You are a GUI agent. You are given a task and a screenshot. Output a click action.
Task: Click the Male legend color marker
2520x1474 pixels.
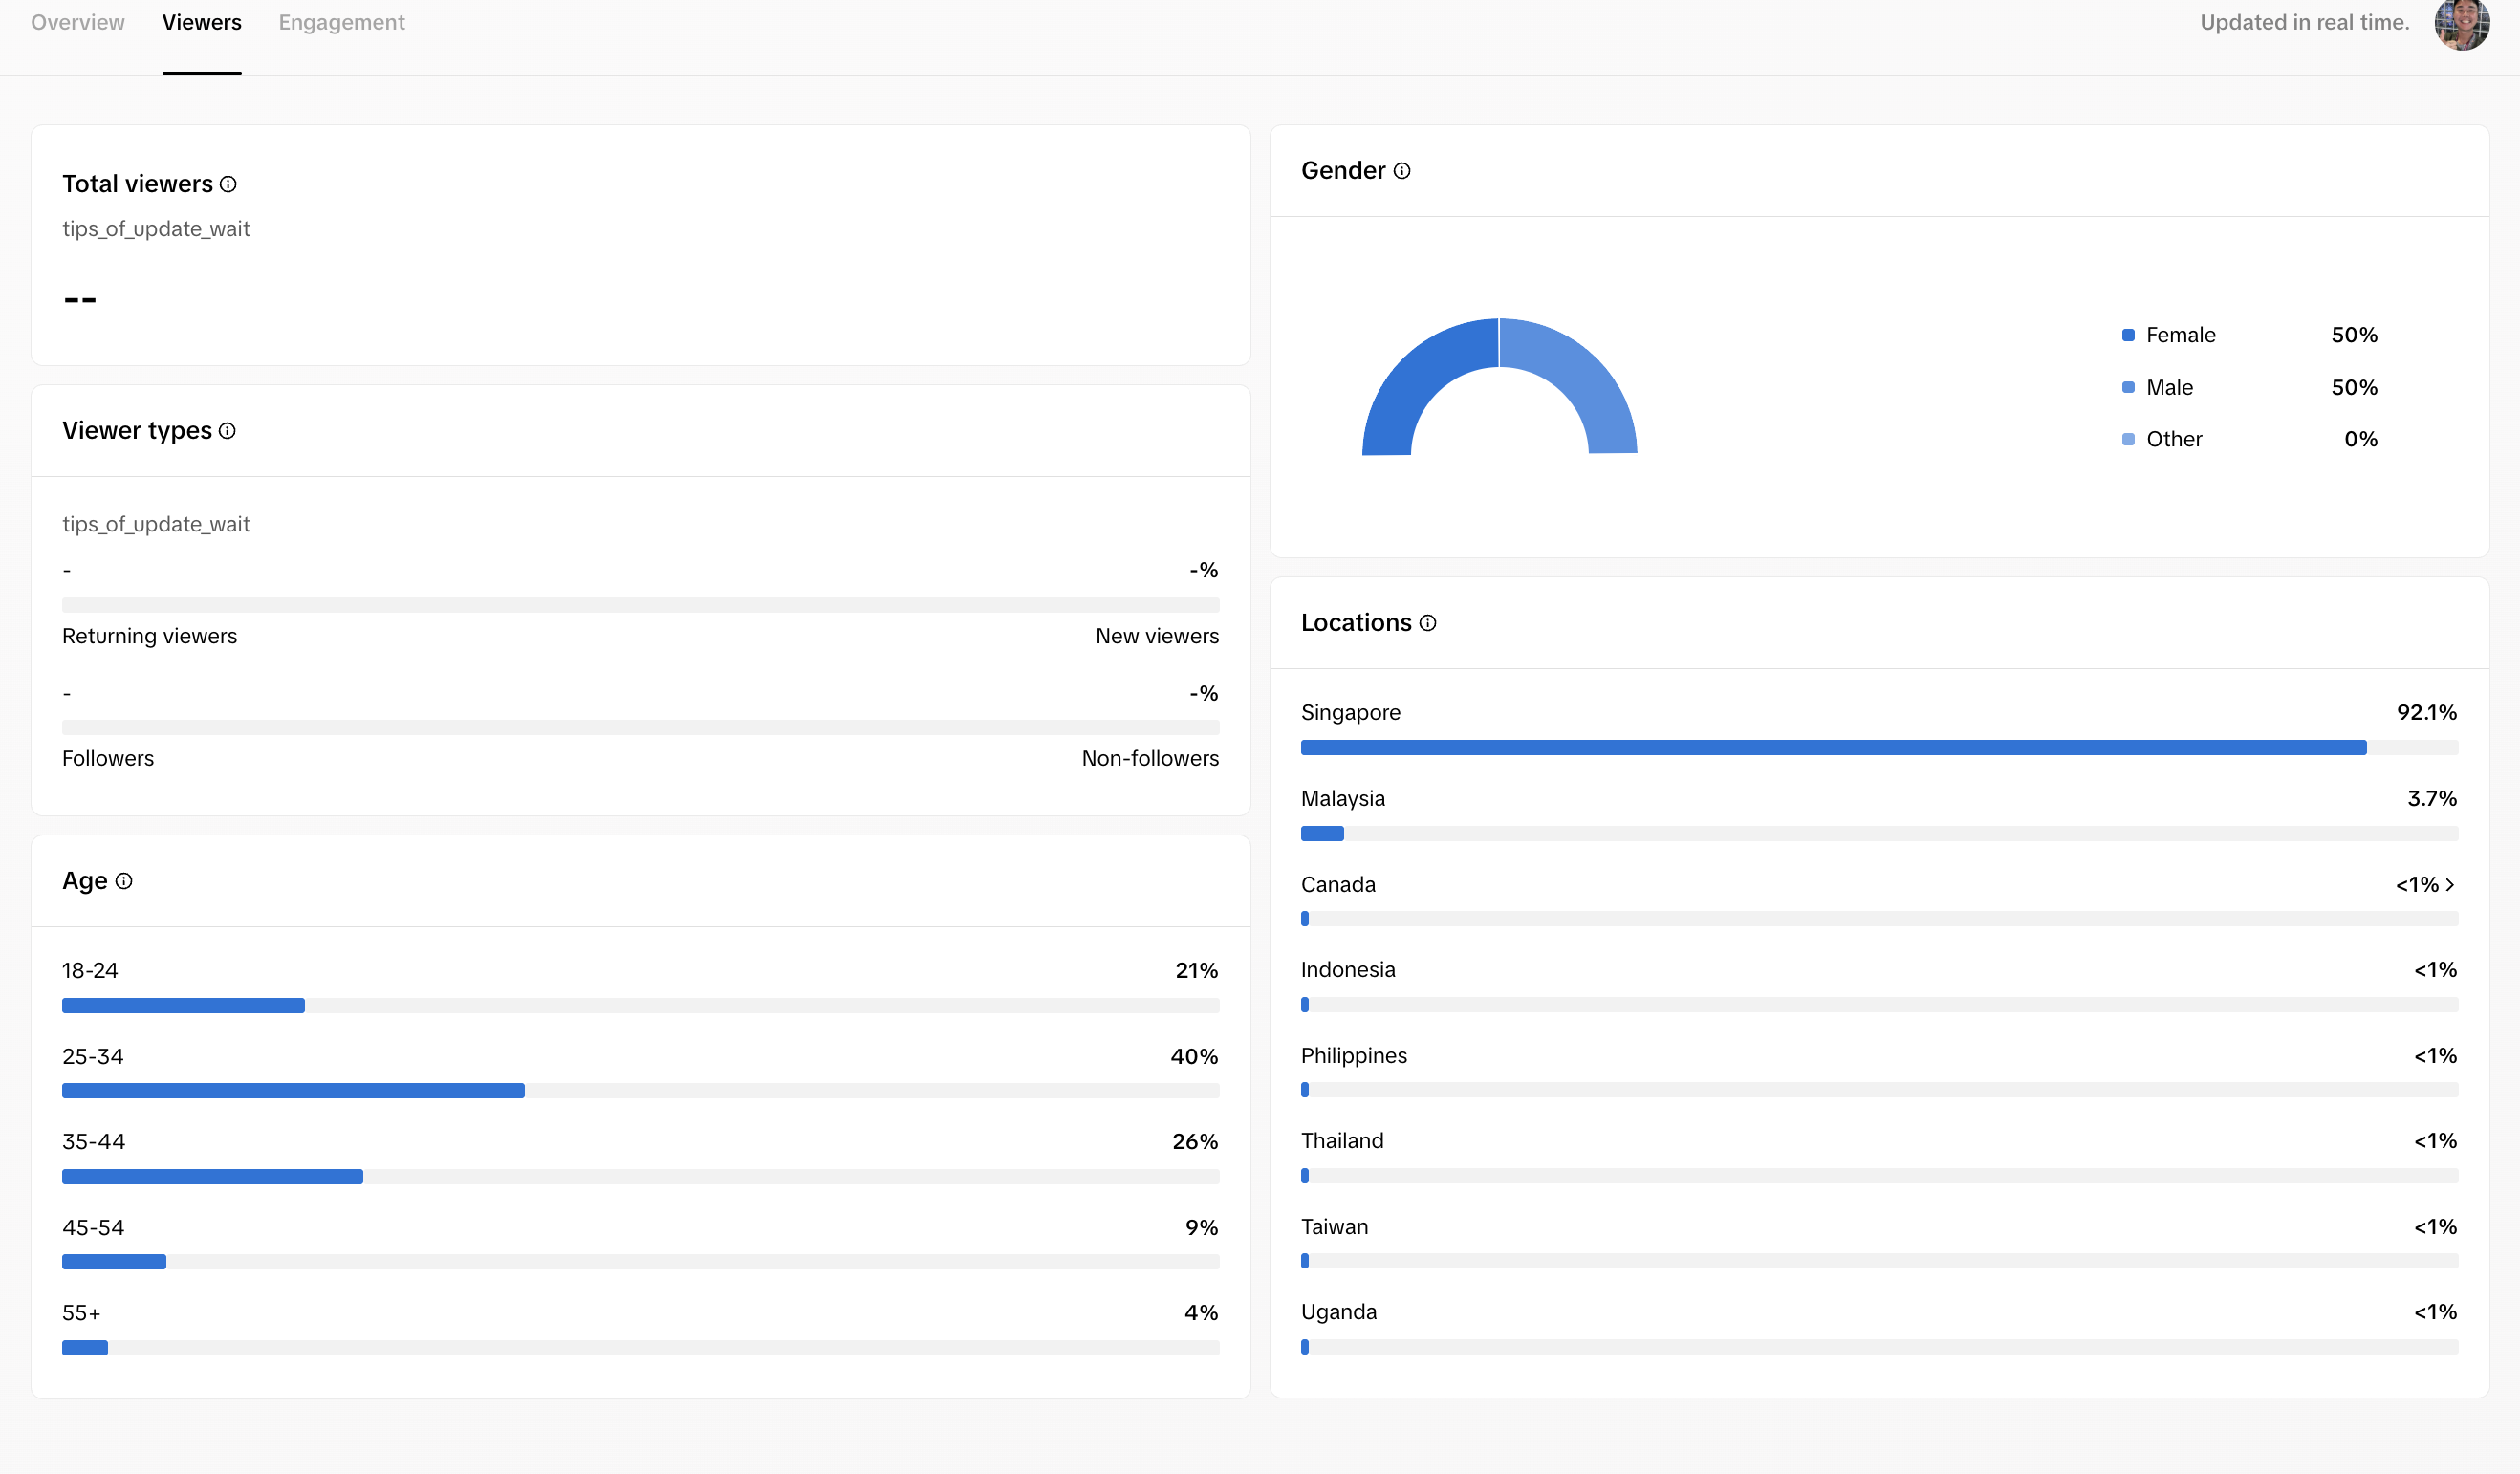(x=2128, y=387)
